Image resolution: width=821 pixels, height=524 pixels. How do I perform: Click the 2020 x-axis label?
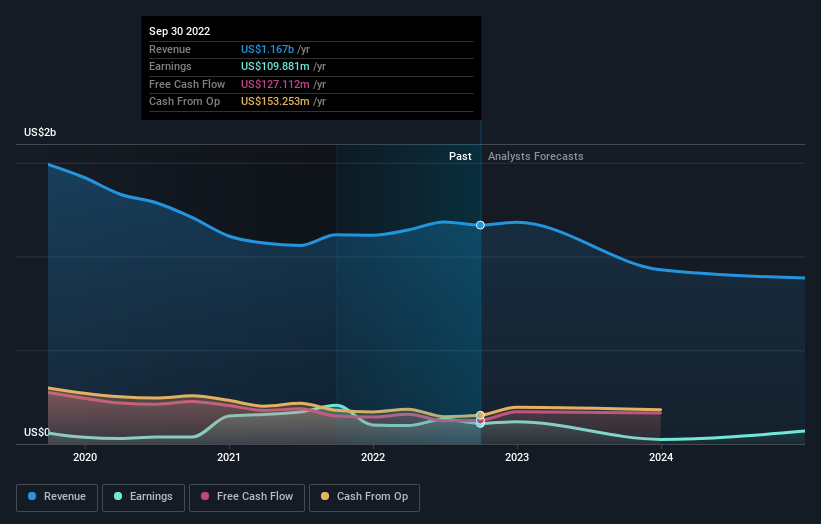[85, 458]
